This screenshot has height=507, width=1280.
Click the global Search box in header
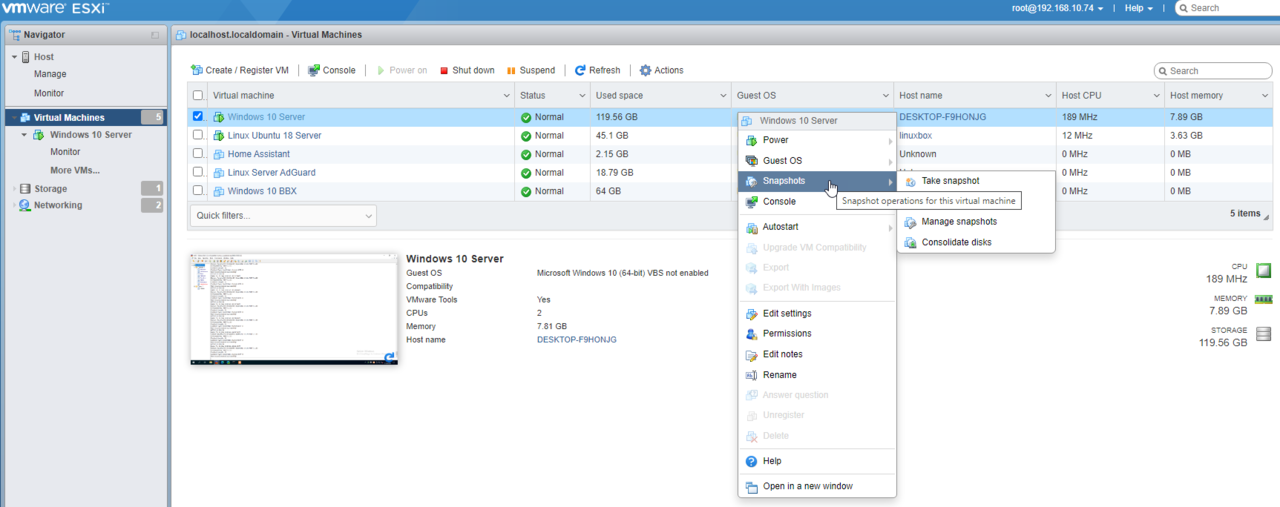point(1229,8)
